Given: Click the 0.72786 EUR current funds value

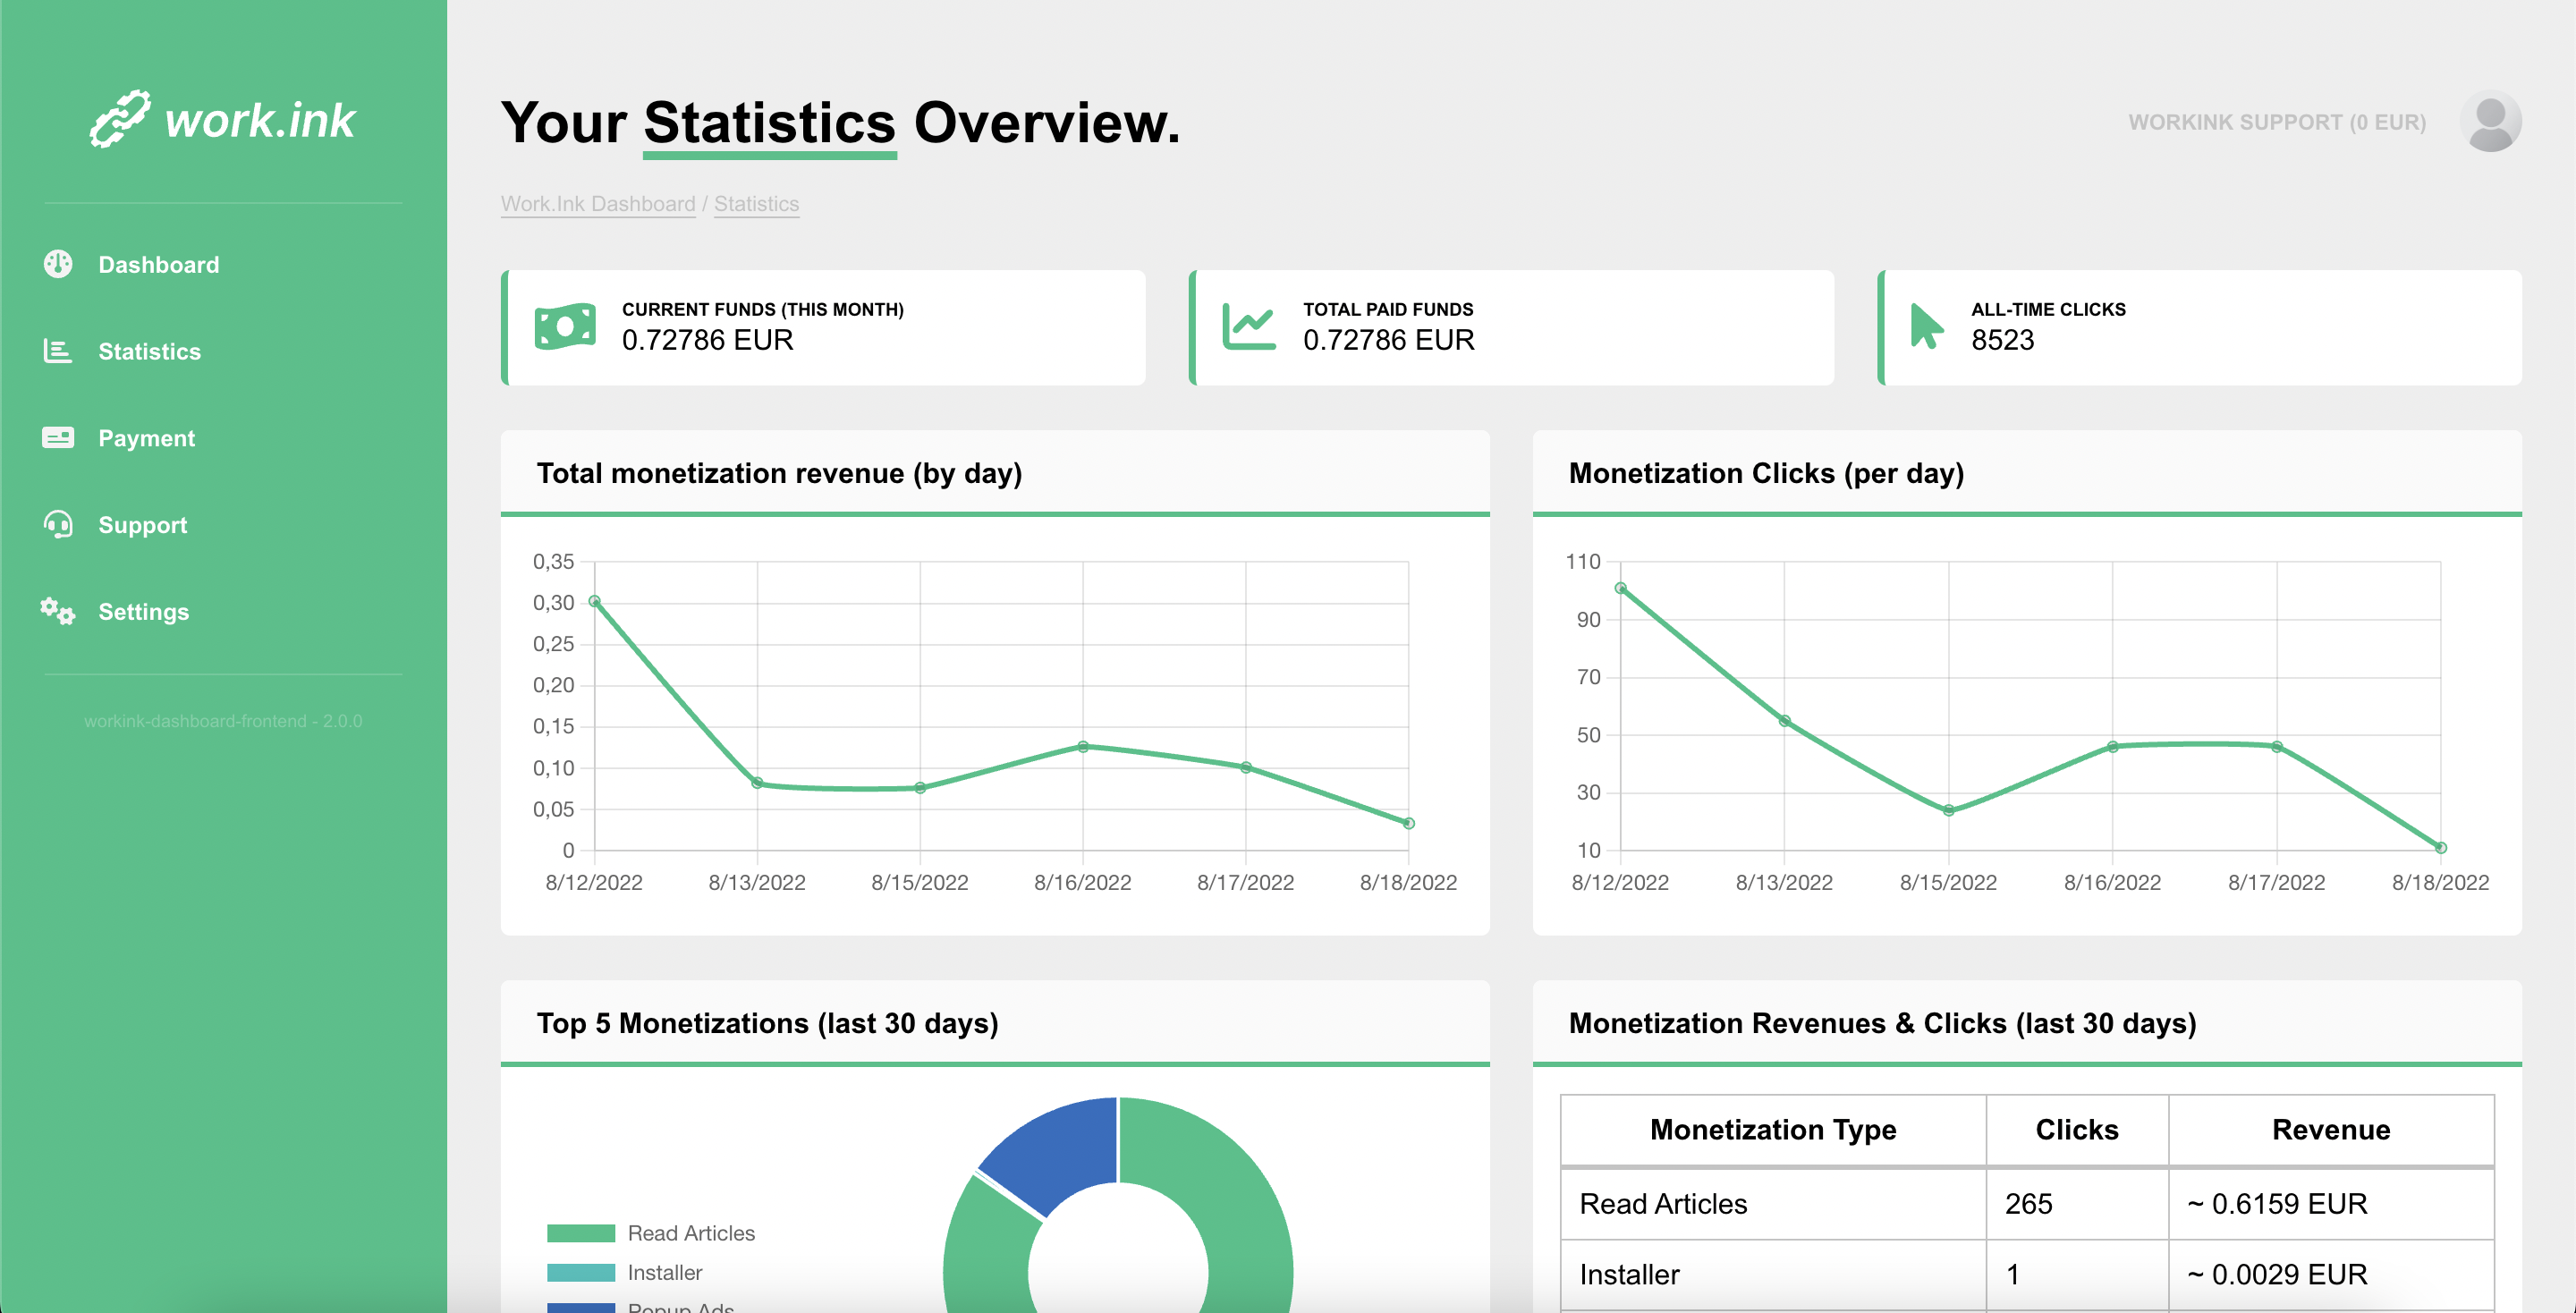Looking at the screenshot, I should coord(707,340).
